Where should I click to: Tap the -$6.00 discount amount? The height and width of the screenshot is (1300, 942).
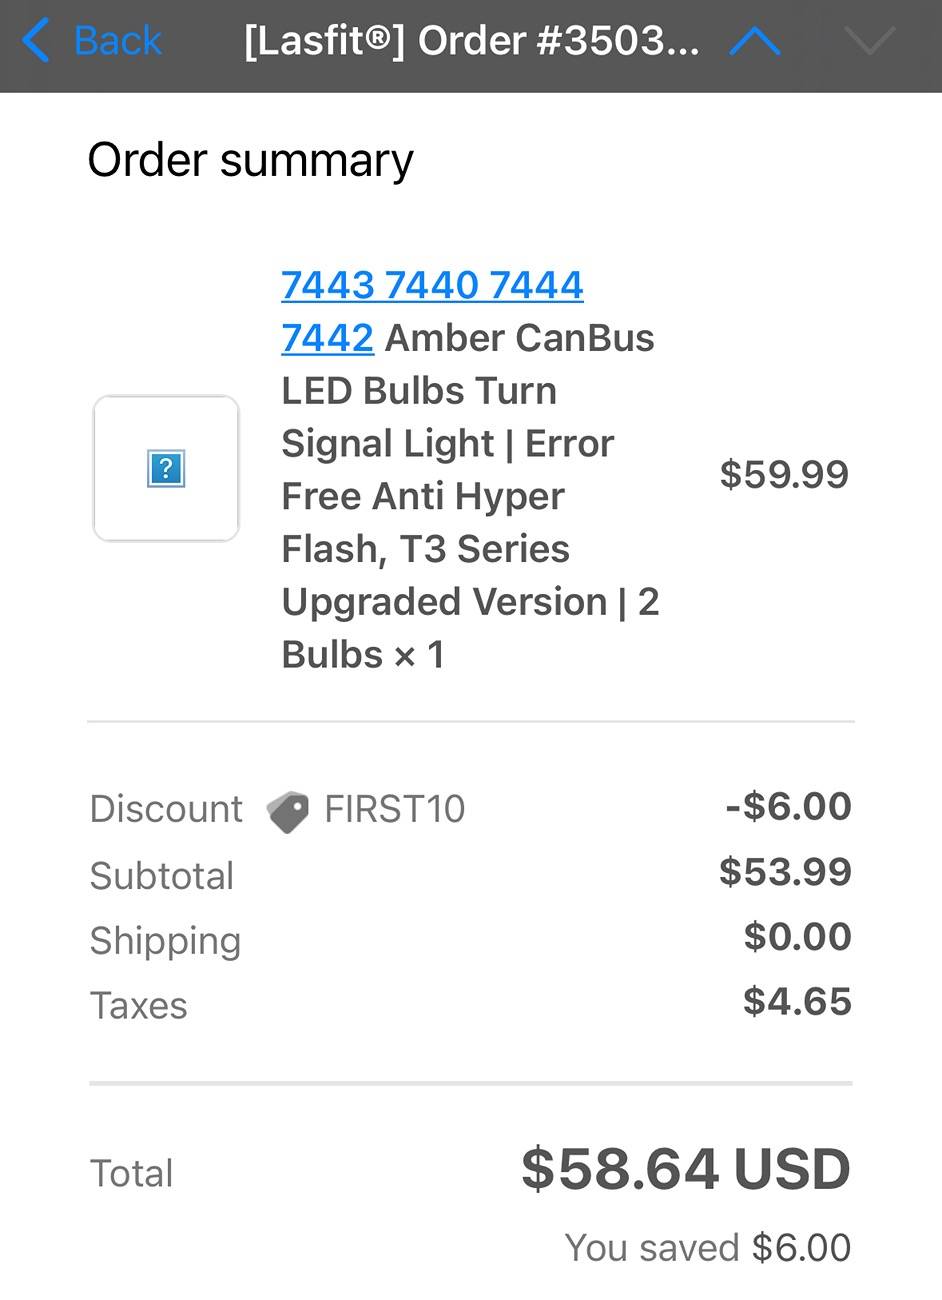click(x=788, y=806)
